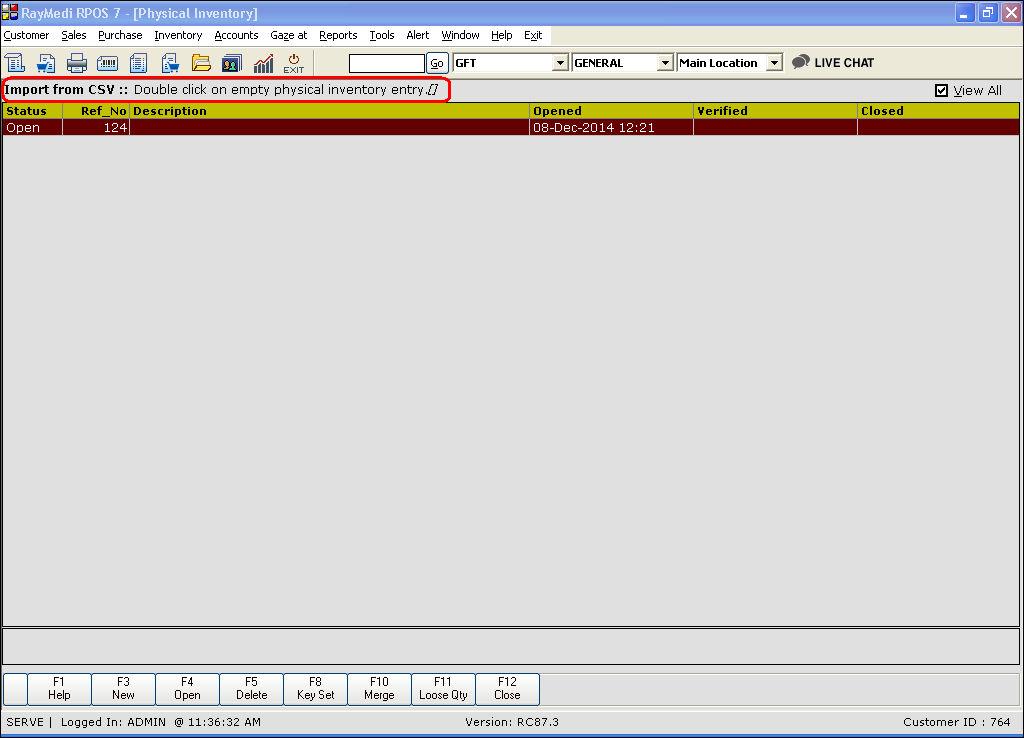The image size is (1024, 738).
Task: Open the Alert menu
Action: tap(418, 35)
